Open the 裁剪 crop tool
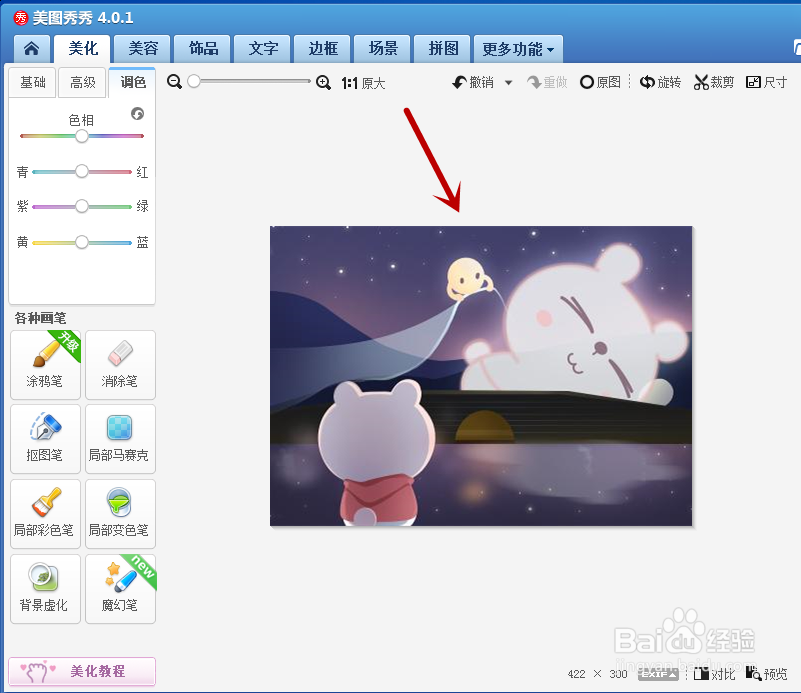The height and width of the screenshot is (693, 801). click(x=714, y=82)
